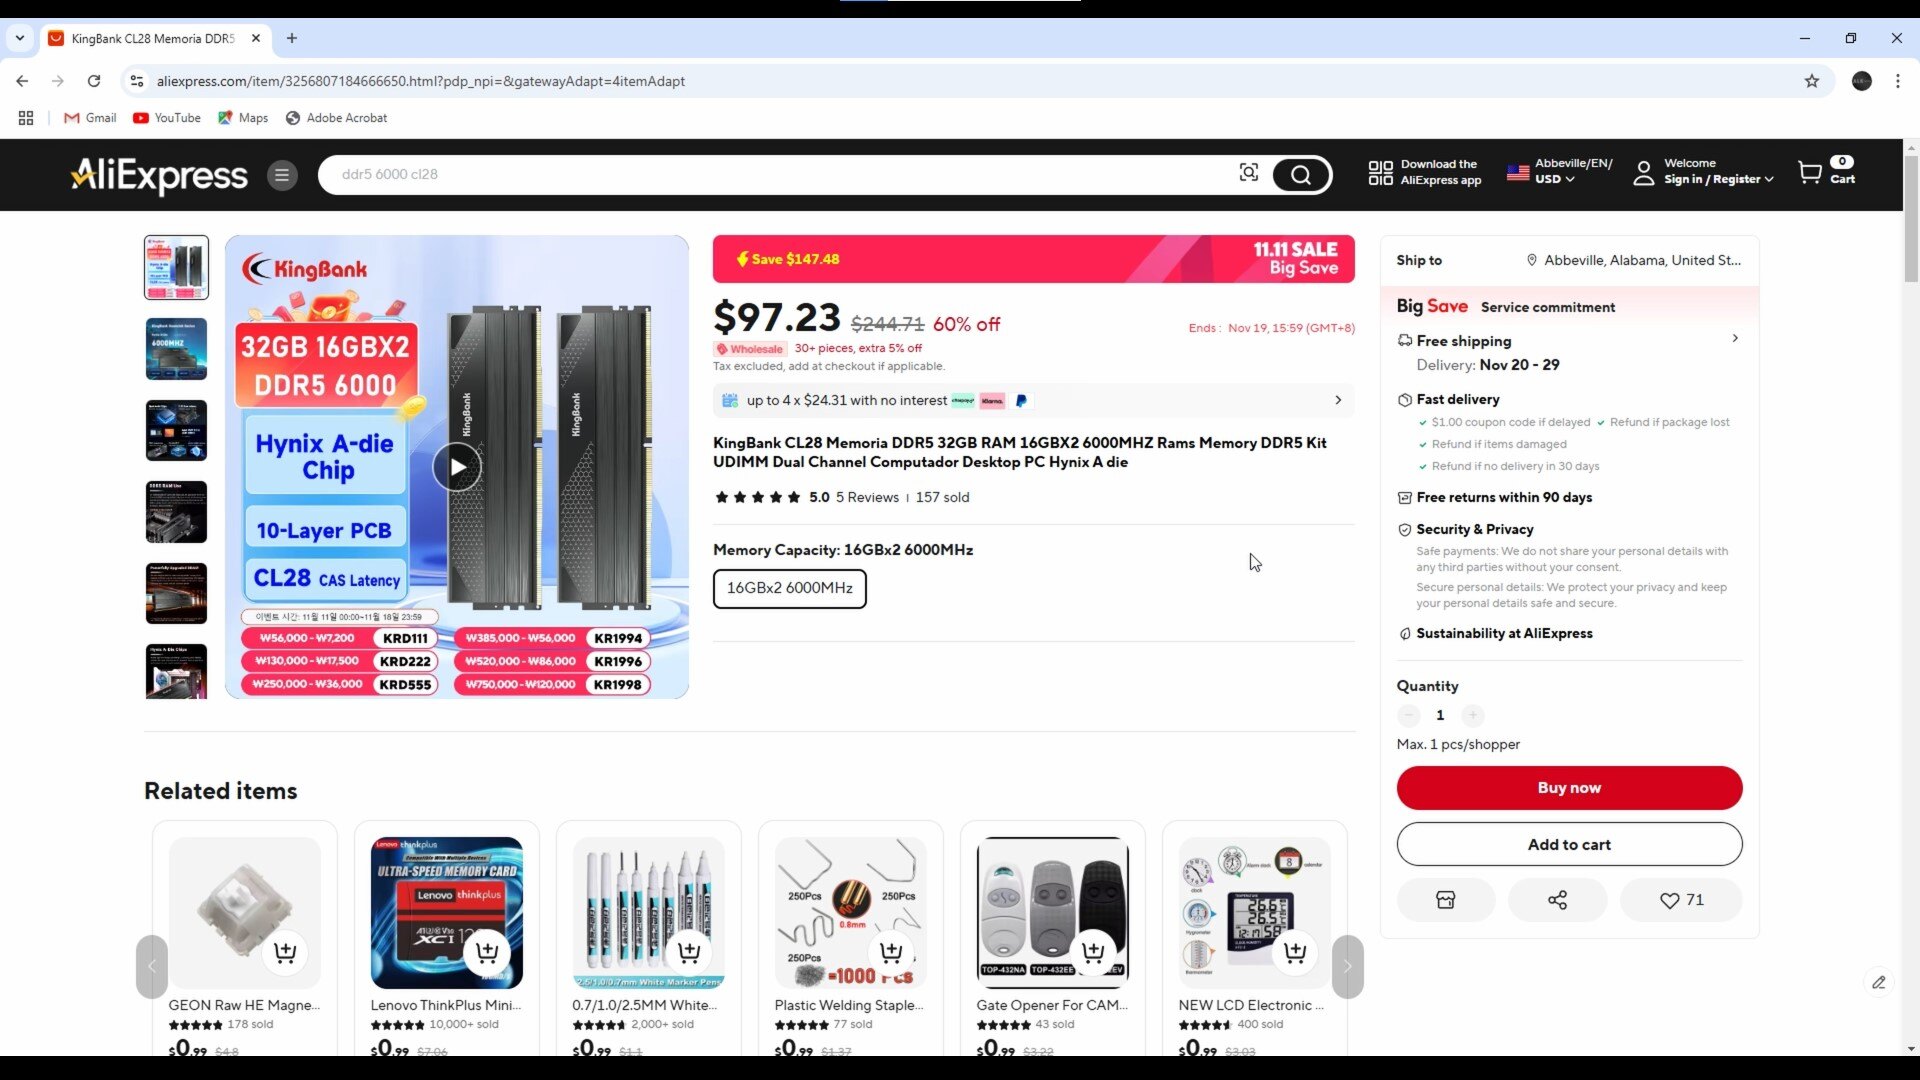Select fifth product thumbnail
Viewport: 1920px width, 1080px height.
click(x=176, y=594)
